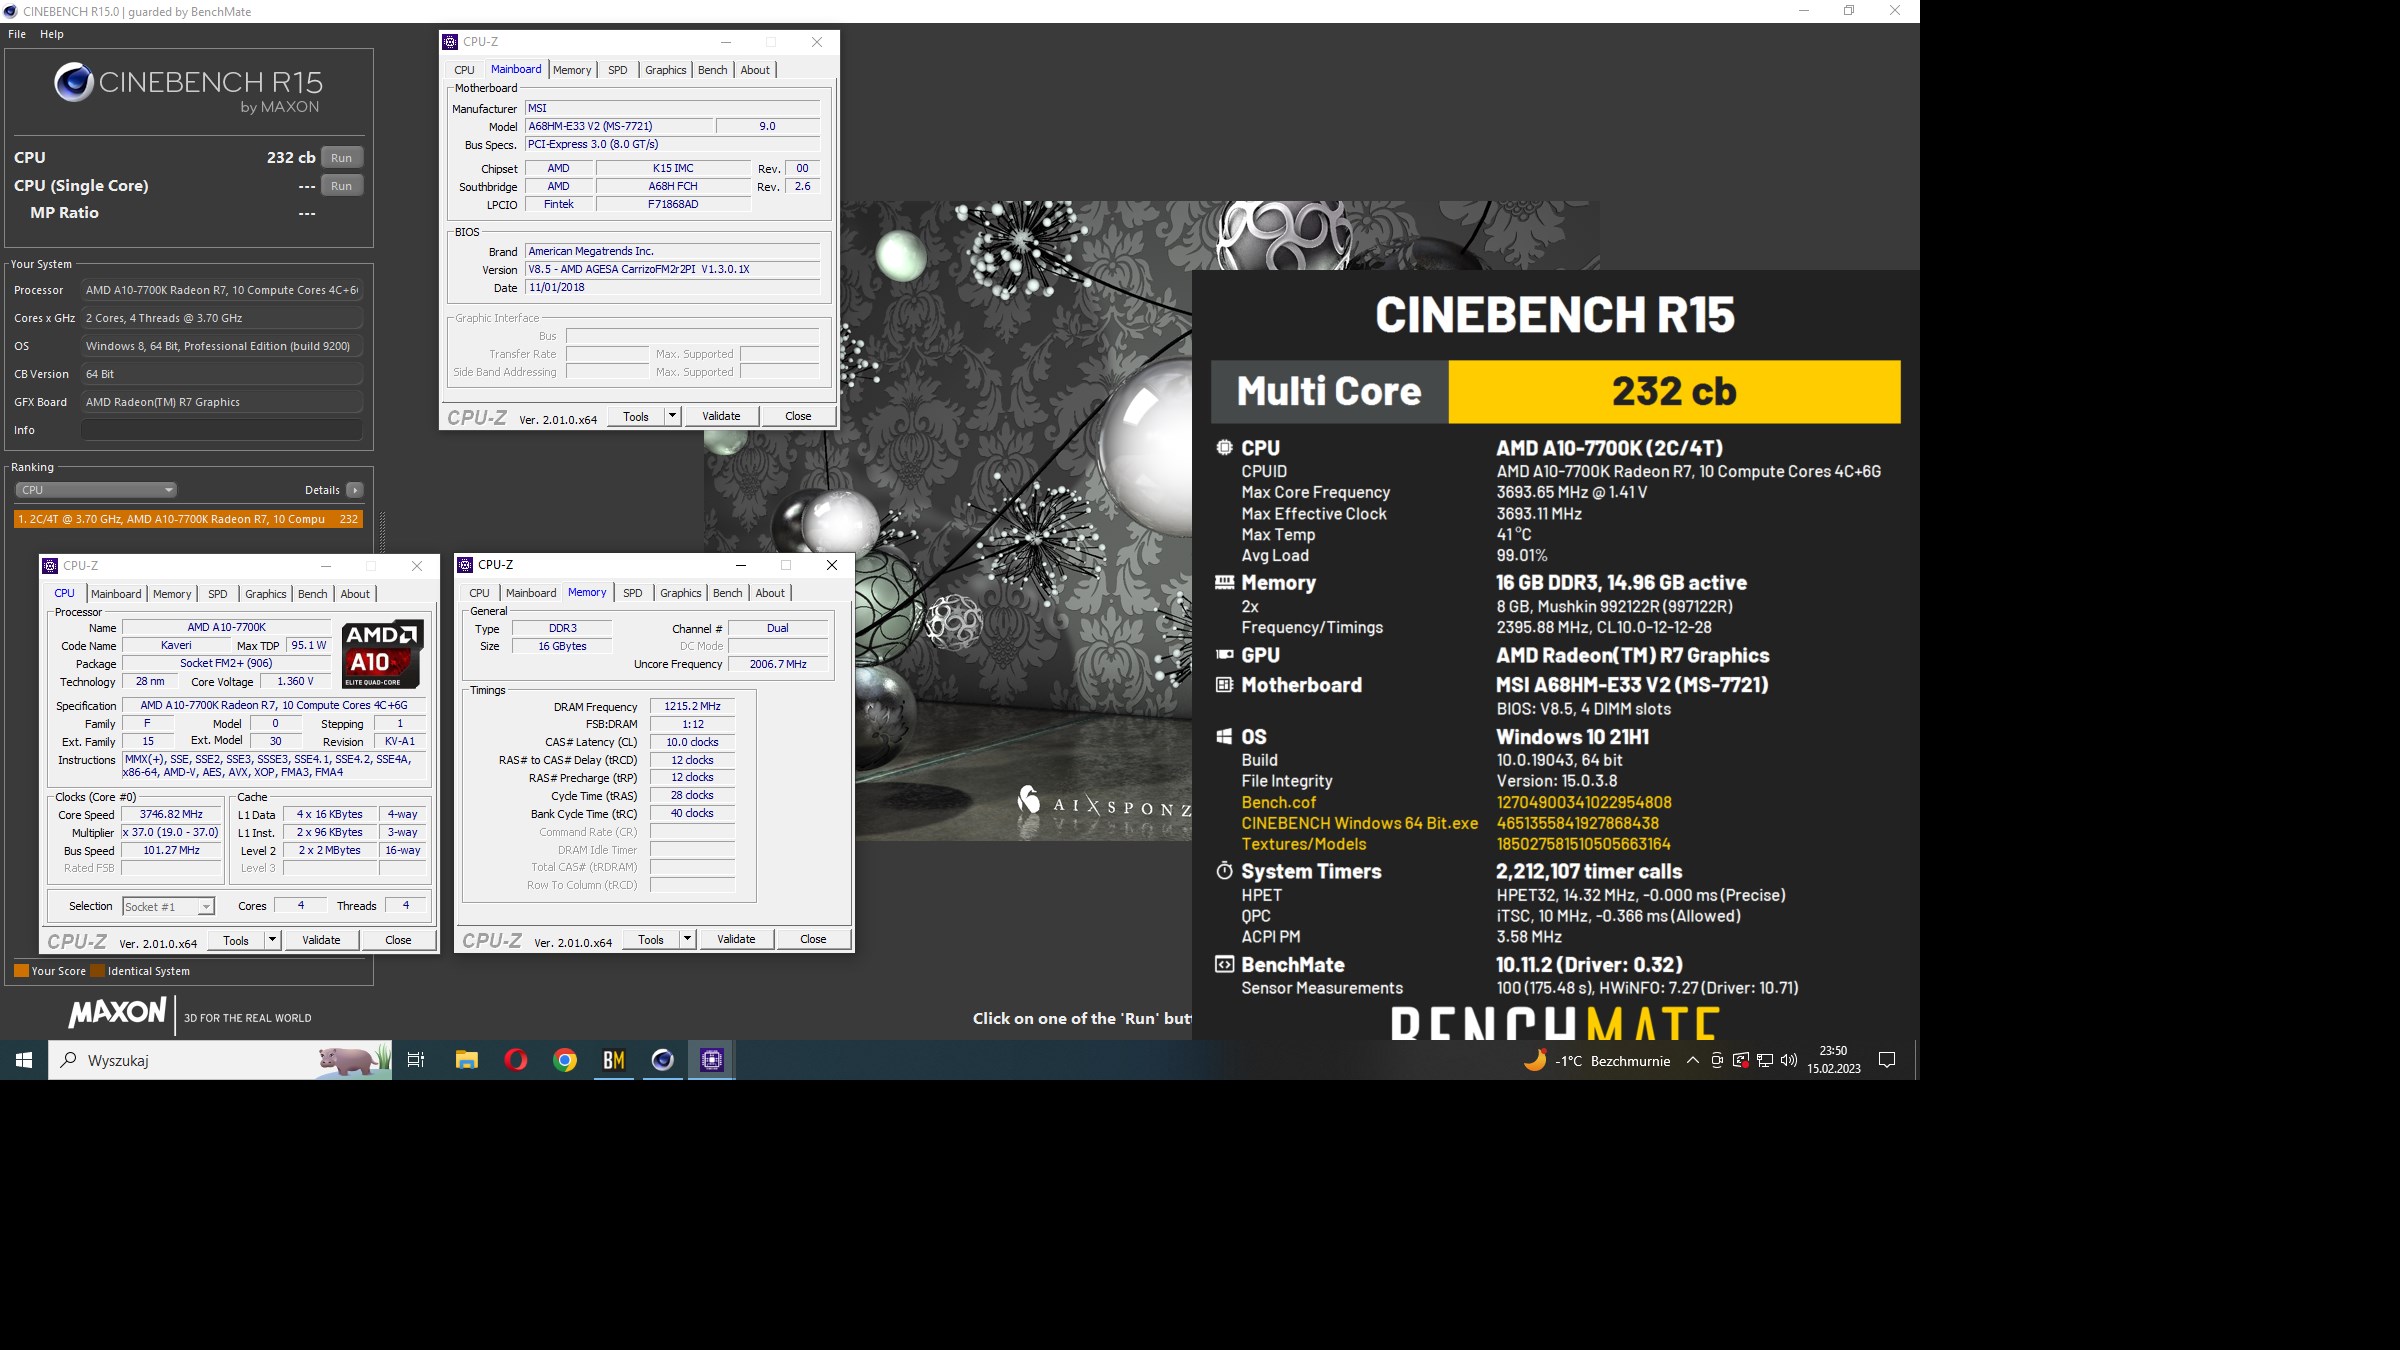Click DRAM Frequency value 1215.2 MHz
This screenshot has width=2400, height=1350.
692,706
